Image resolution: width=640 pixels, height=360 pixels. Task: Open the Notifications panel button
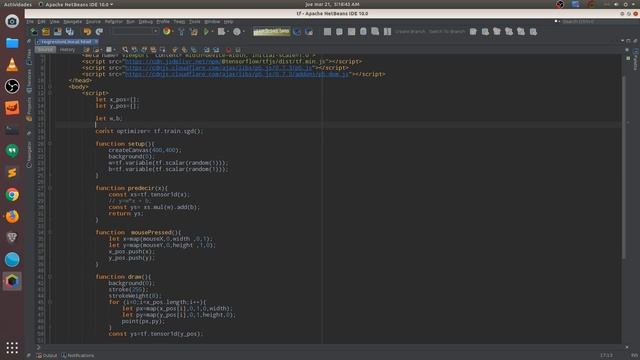(x=78, y=356)
